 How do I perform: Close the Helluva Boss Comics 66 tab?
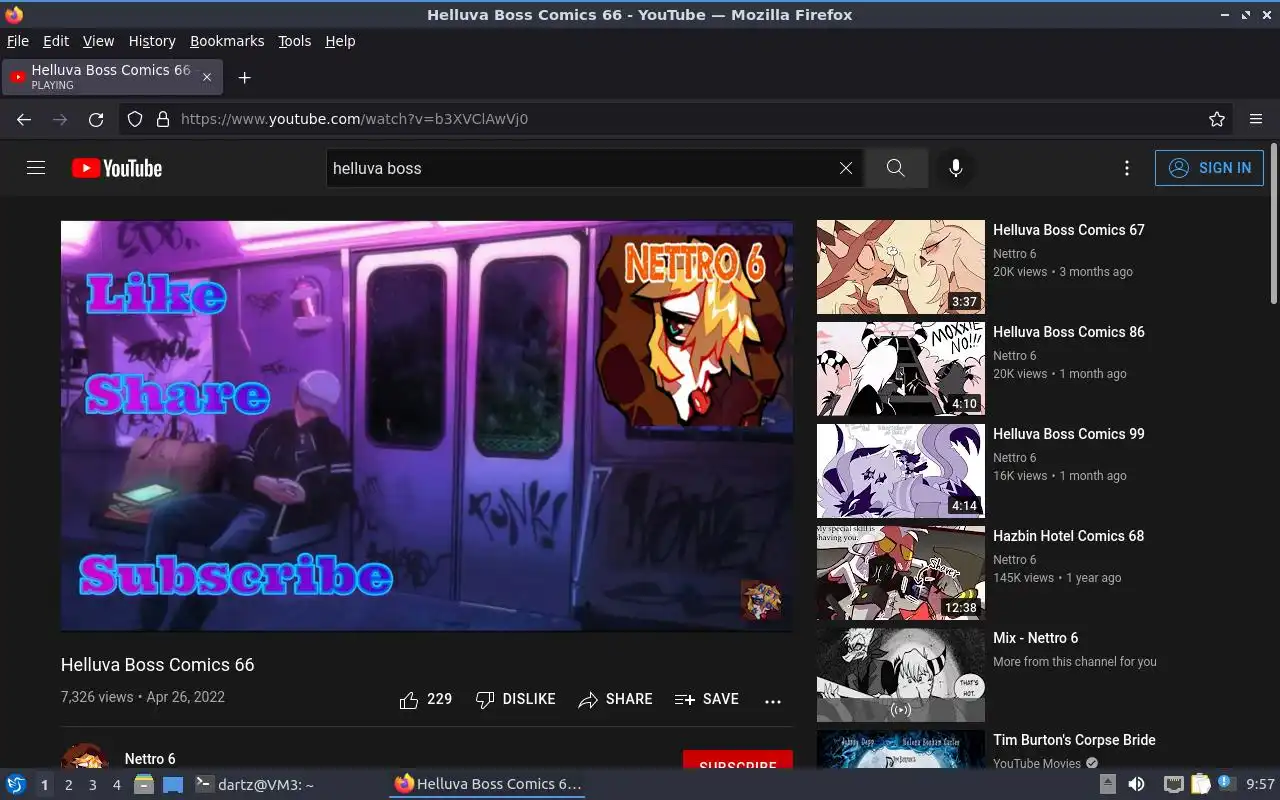click(207, 77)
